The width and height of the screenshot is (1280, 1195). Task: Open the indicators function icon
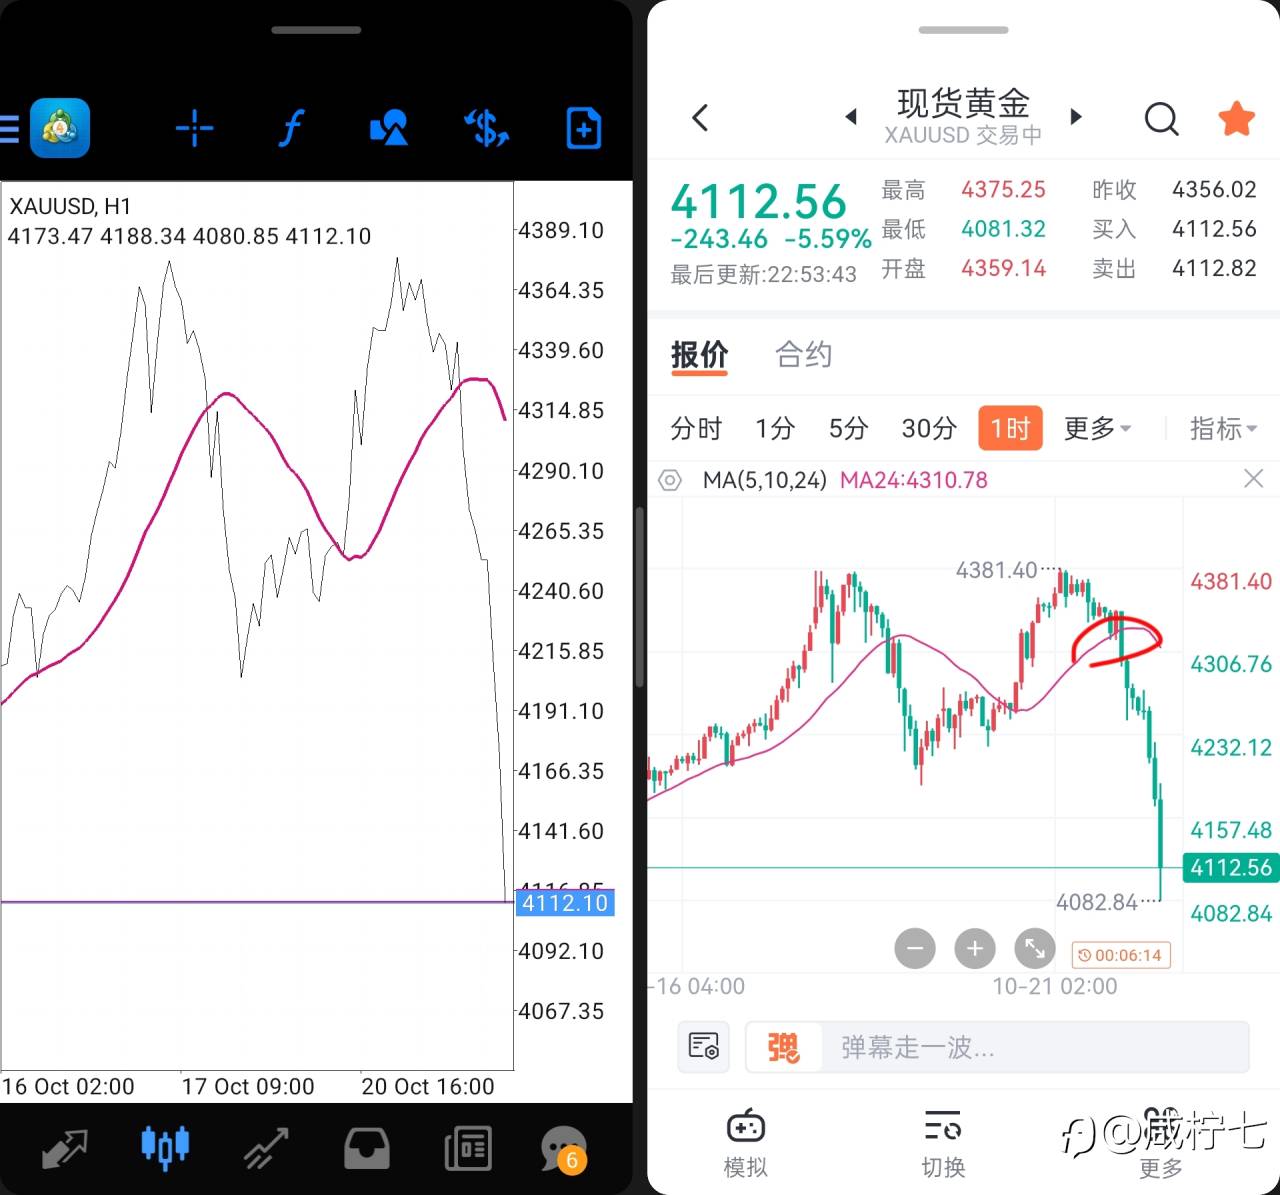(x=291, y=129)
